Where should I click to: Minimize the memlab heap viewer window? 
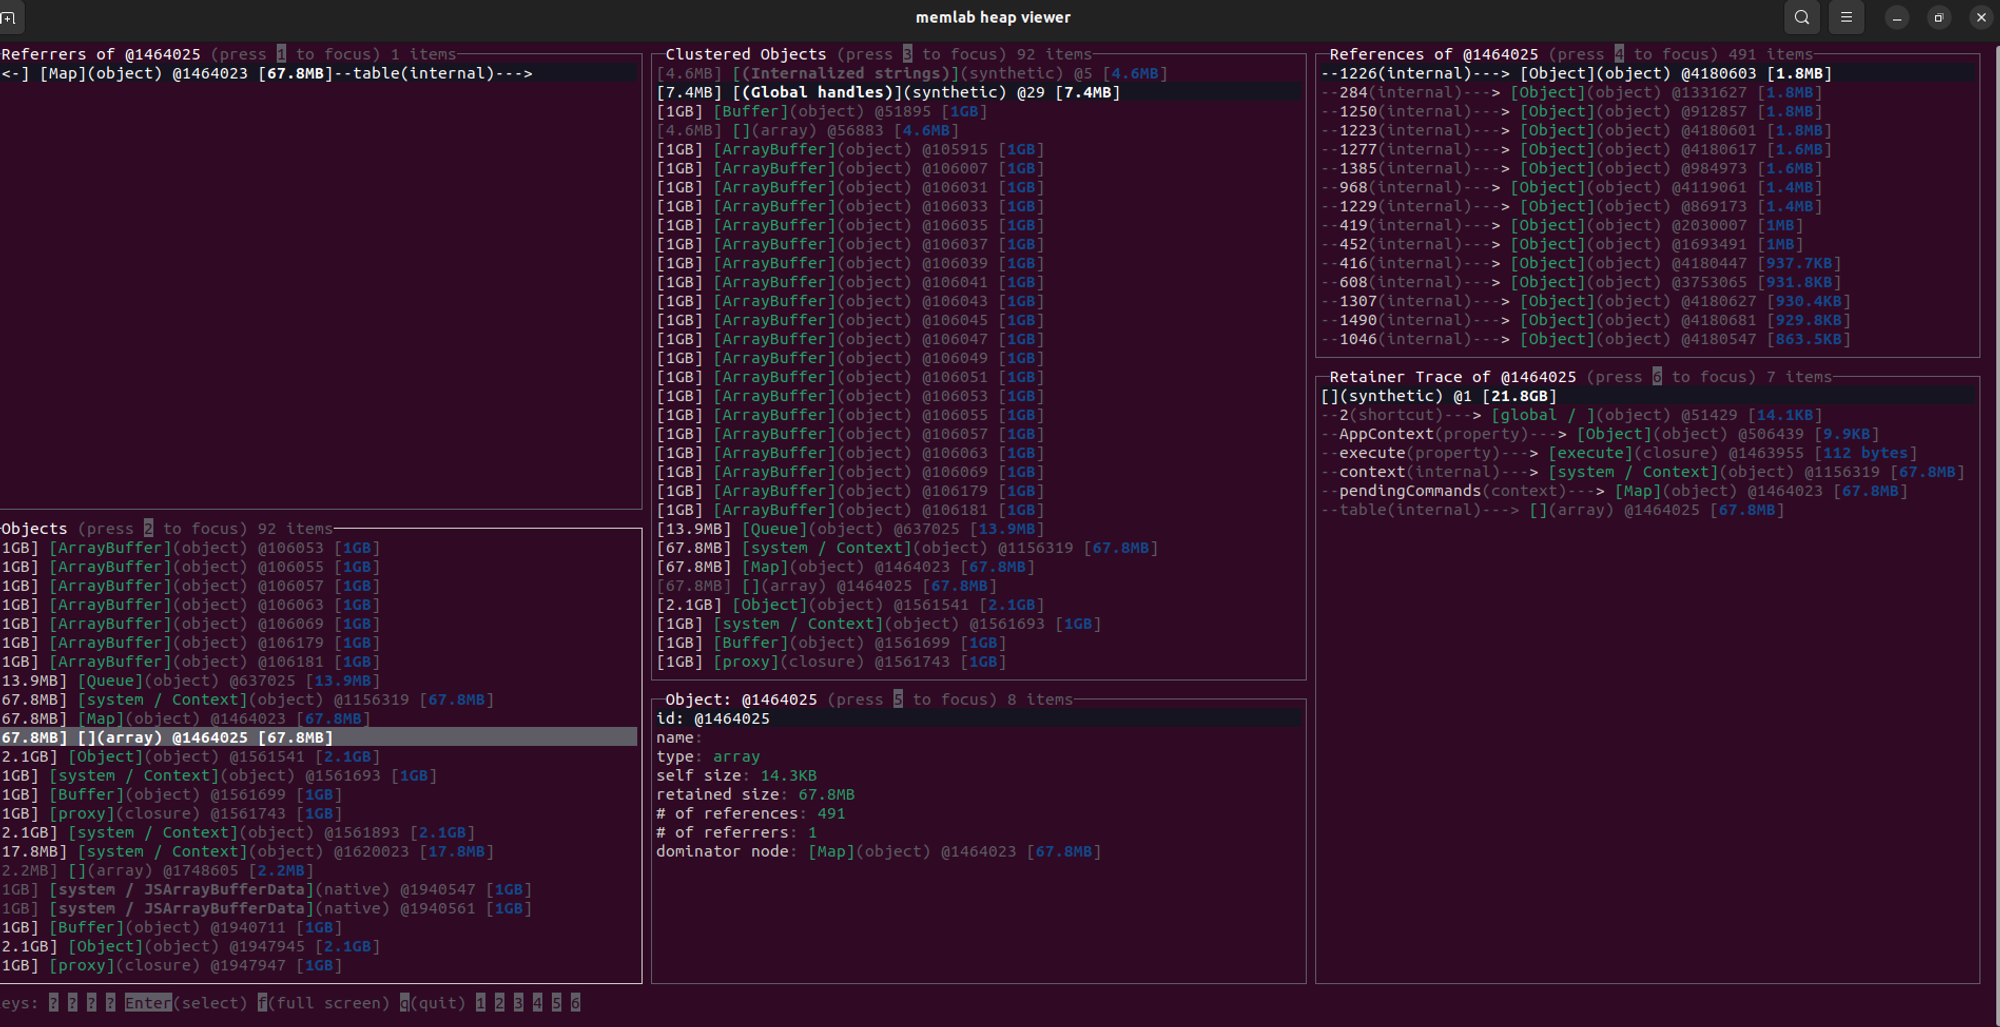tap(1897, 17)
